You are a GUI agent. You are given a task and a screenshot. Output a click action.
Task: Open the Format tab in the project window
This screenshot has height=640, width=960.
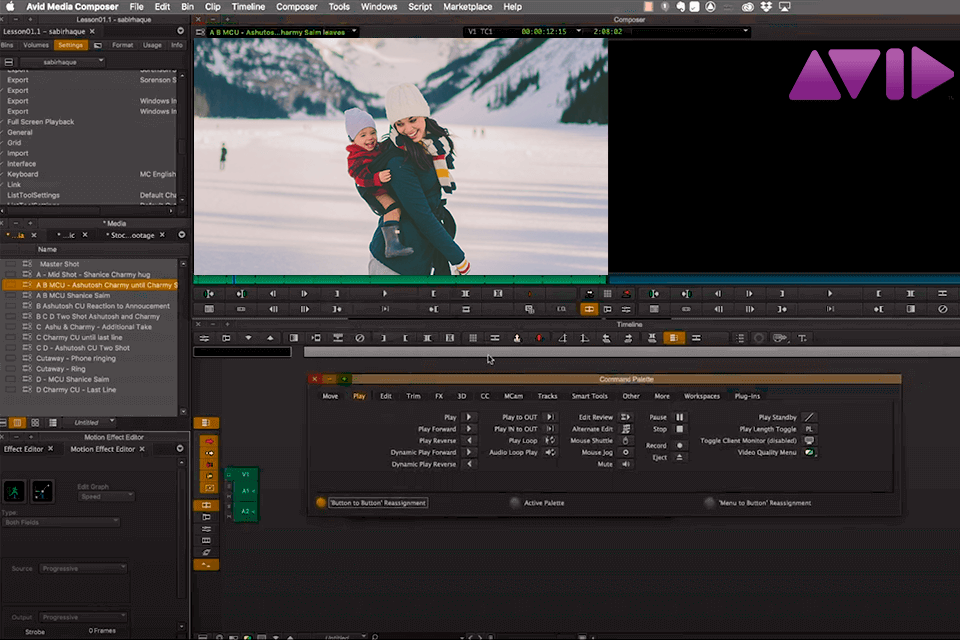point(122,45)
